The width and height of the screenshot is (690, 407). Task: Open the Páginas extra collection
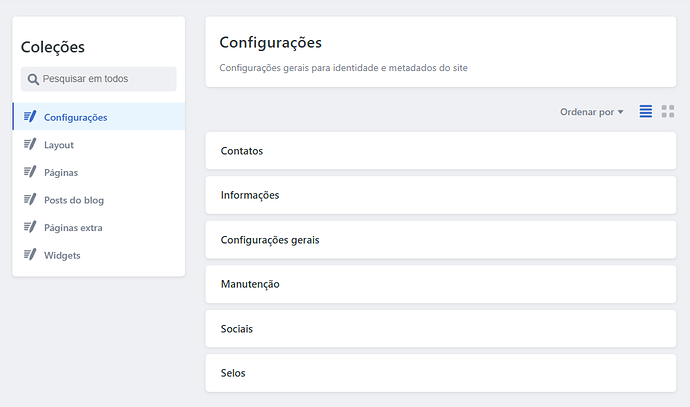pos(99,227)
